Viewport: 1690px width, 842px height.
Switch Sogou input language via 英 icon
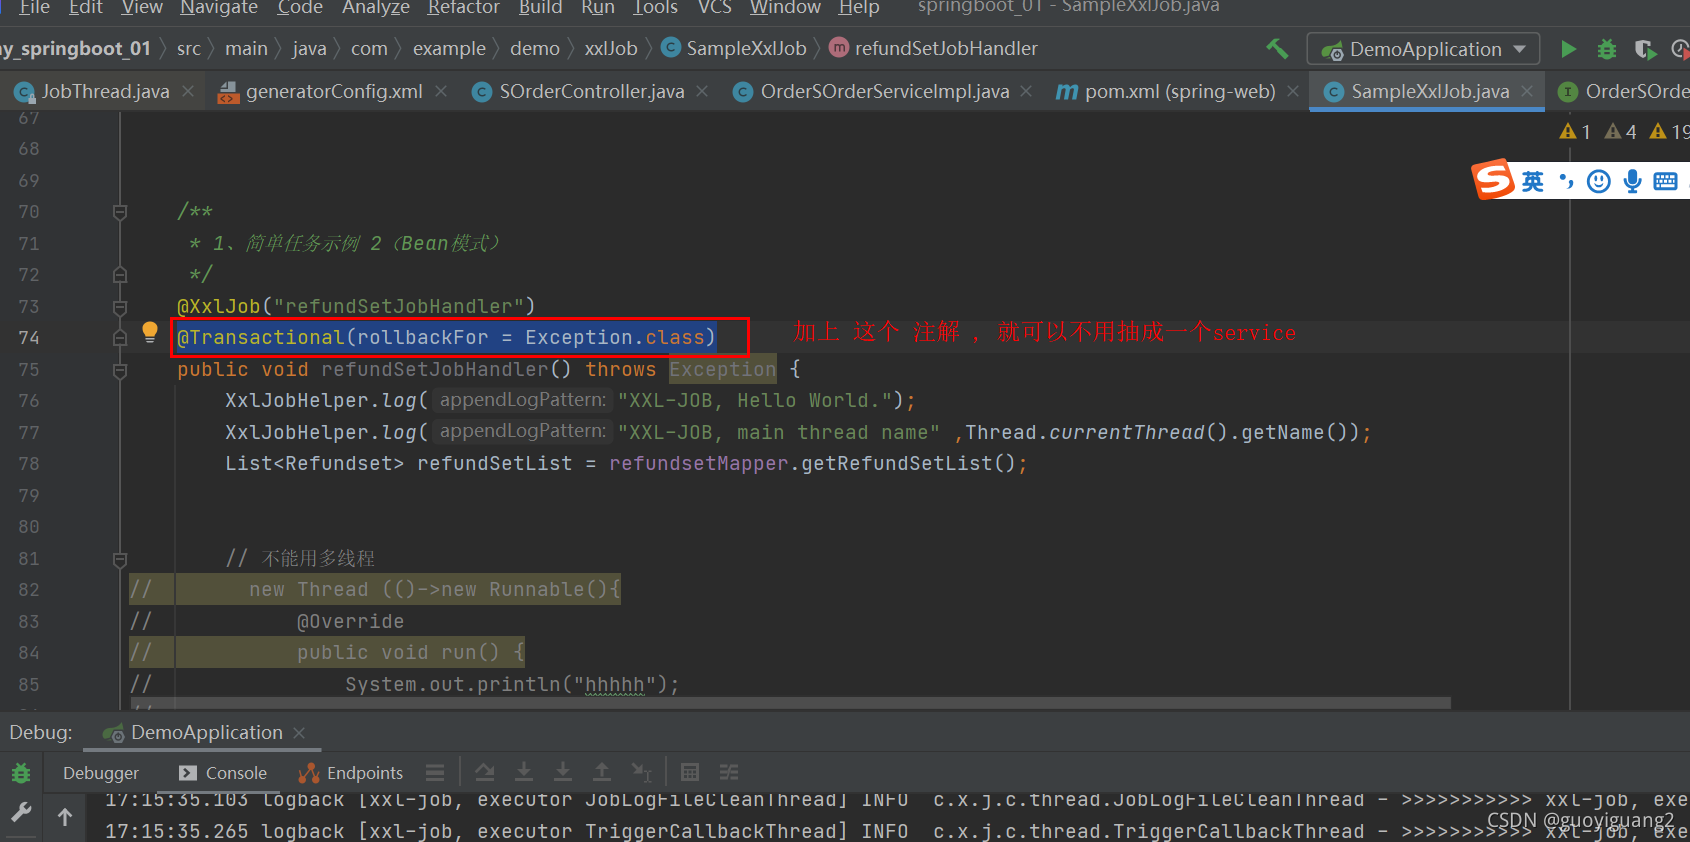coord(1532,181)
